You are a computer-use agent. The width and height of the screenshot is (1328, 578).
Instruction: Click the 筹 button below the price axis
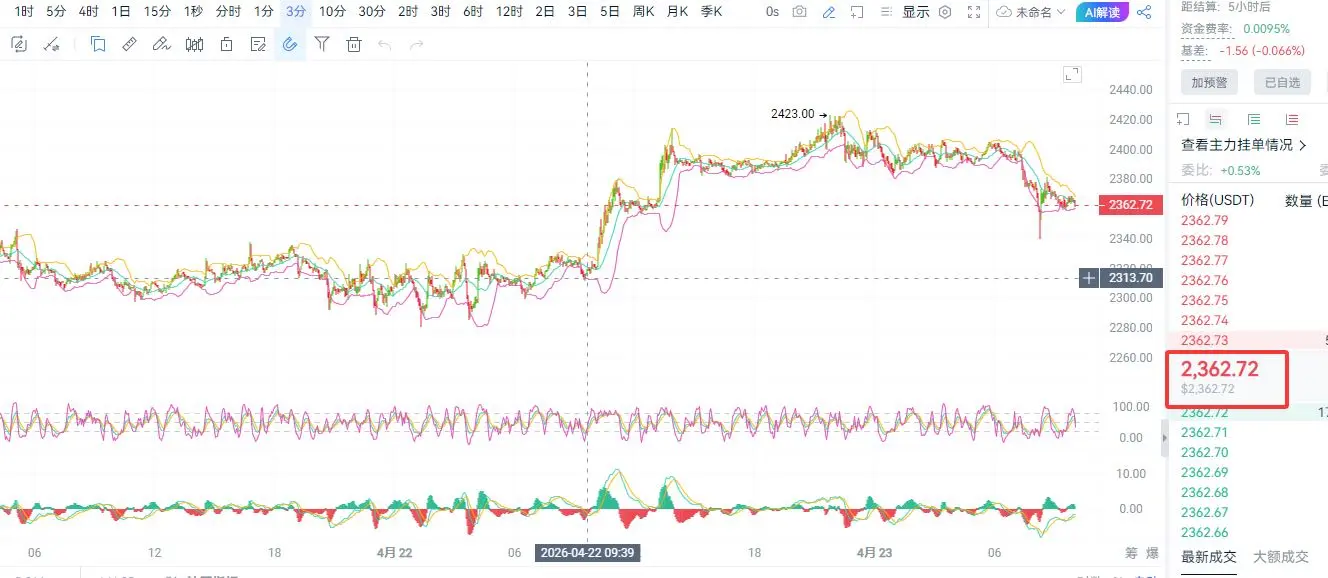pos(1130,552)
